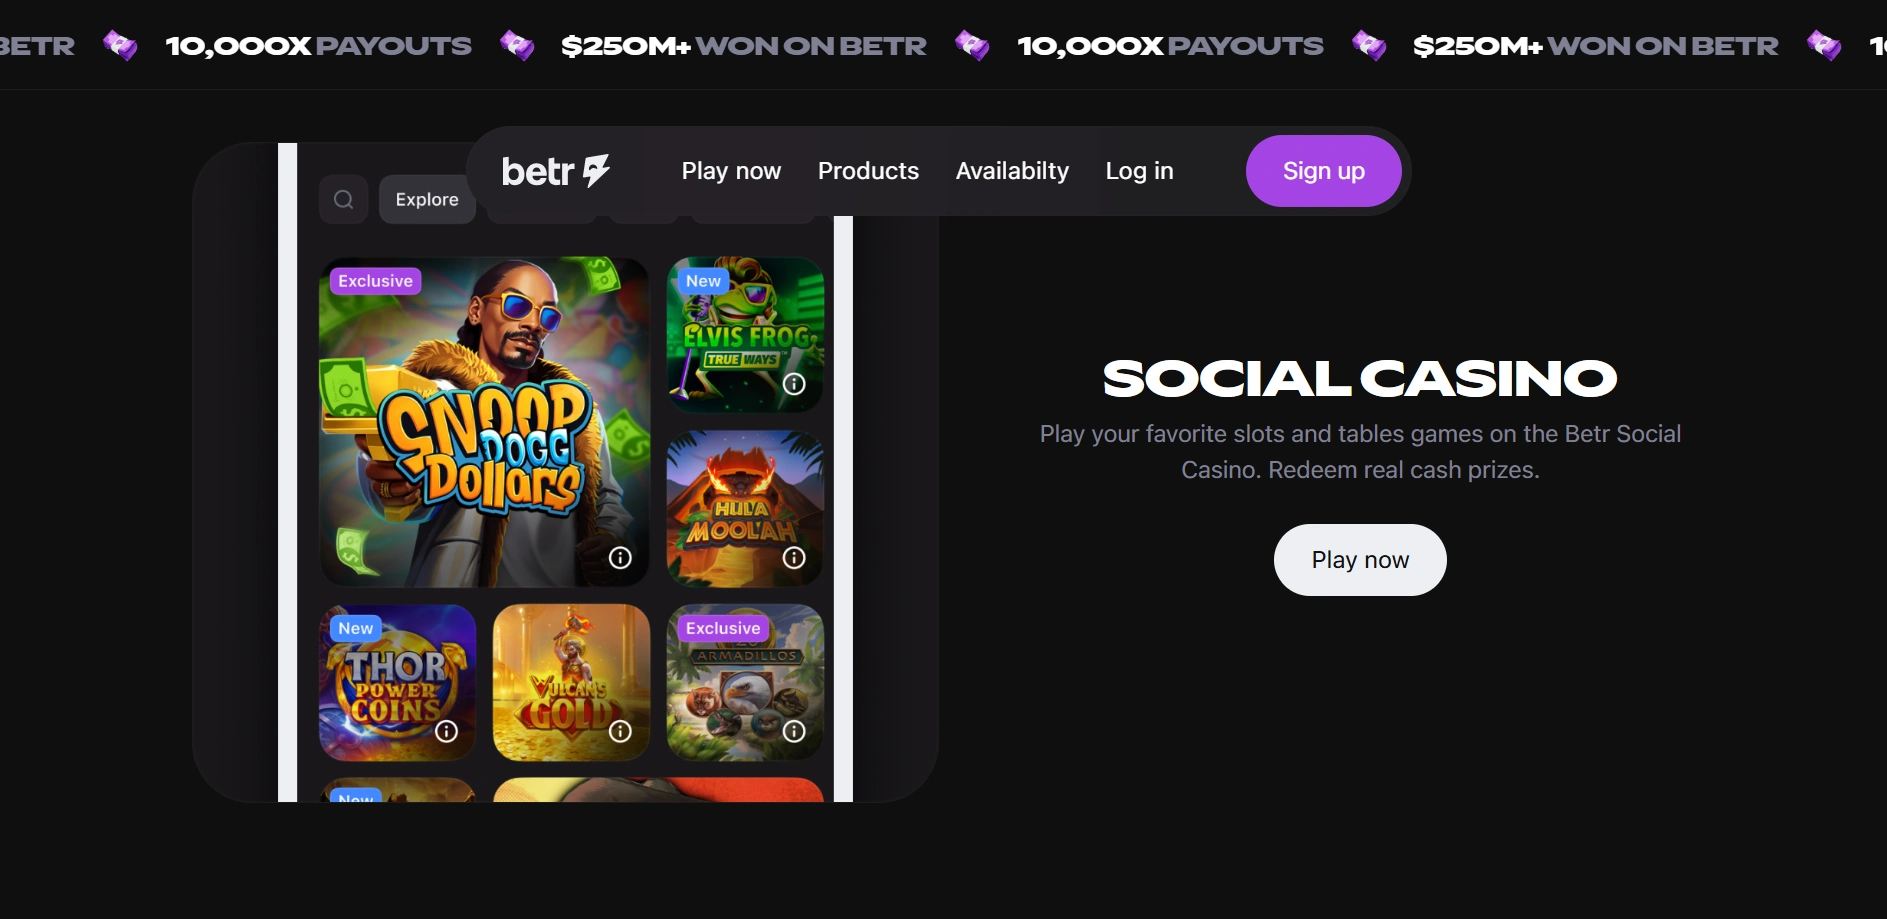Open info icon on Snoop Dogg Dollars

[620, 558]
